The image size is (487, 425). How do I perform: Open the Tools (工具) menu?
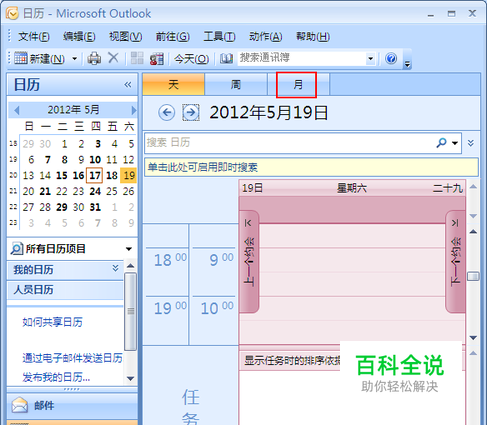[219, 36]
